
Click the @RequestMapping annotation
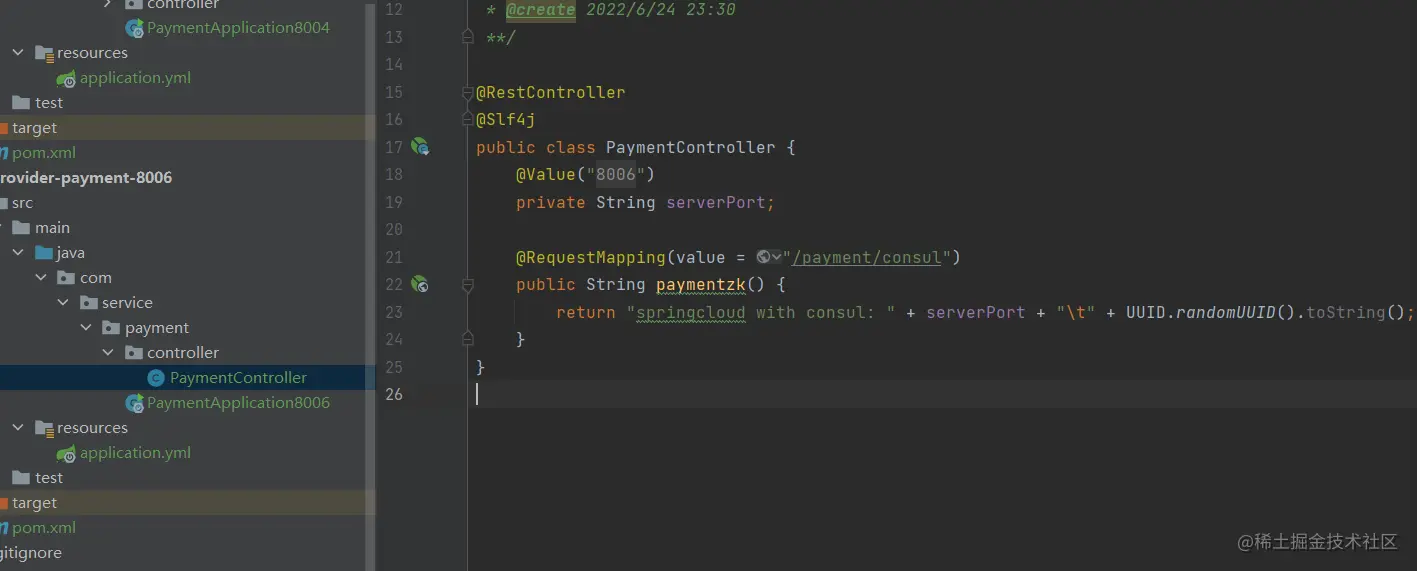coord(590,257)
